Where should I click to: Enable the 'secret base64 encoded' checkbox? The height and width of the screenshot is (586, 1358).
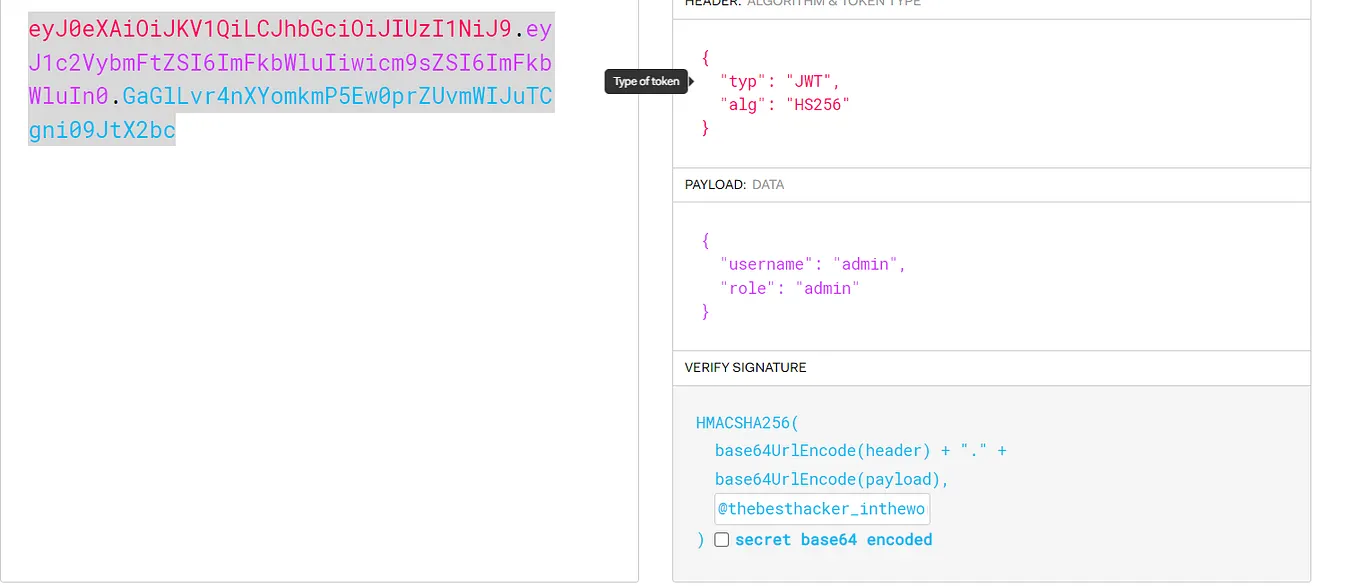722,540
